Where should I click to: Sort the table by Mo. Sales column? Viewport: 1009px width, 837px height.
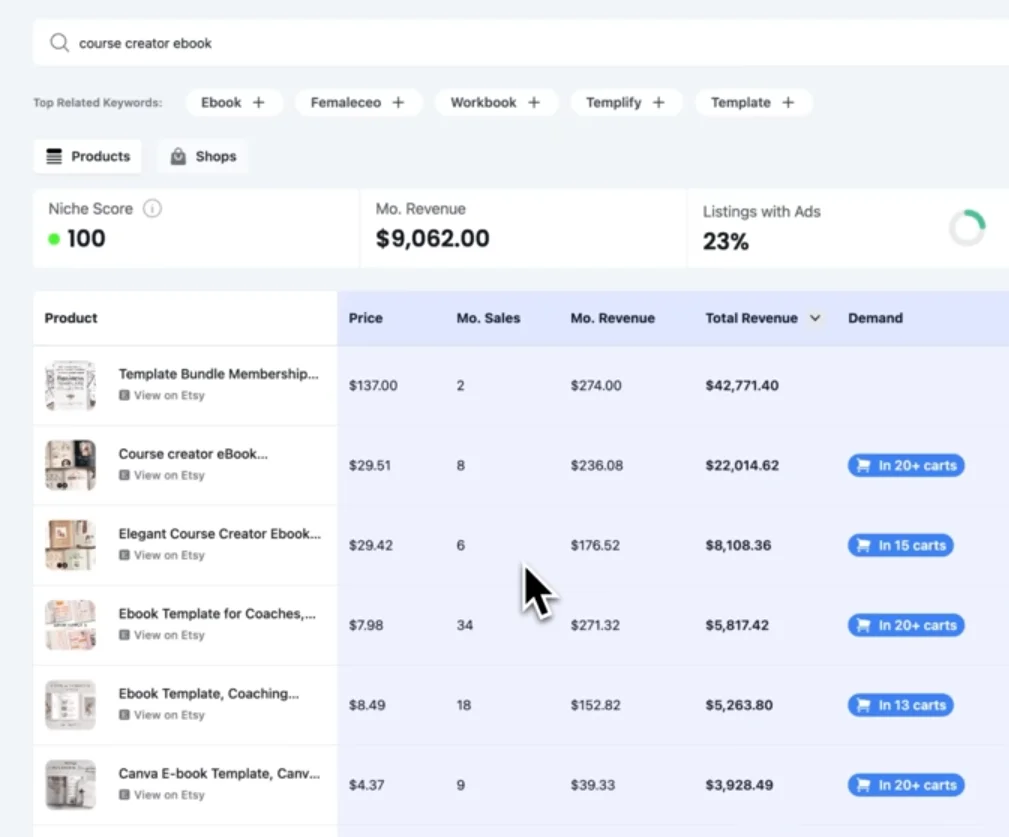pyautogui.click(x=488, y=318)
